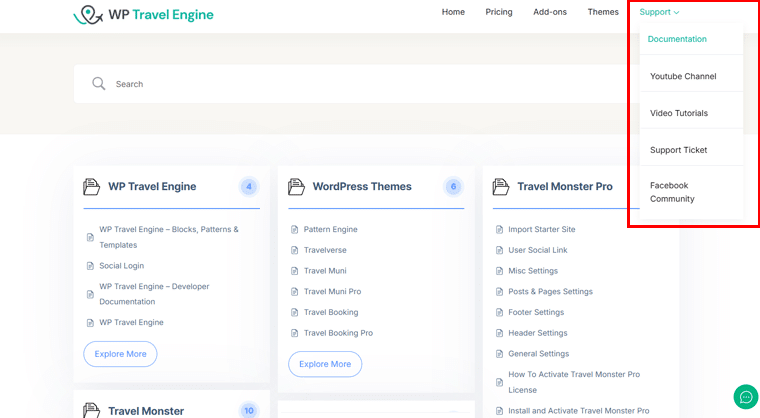Image resolution: width=760 pixels, height=418 pixels.
Task: Open the Pattern Engine doc link
Action: point(331,229)
